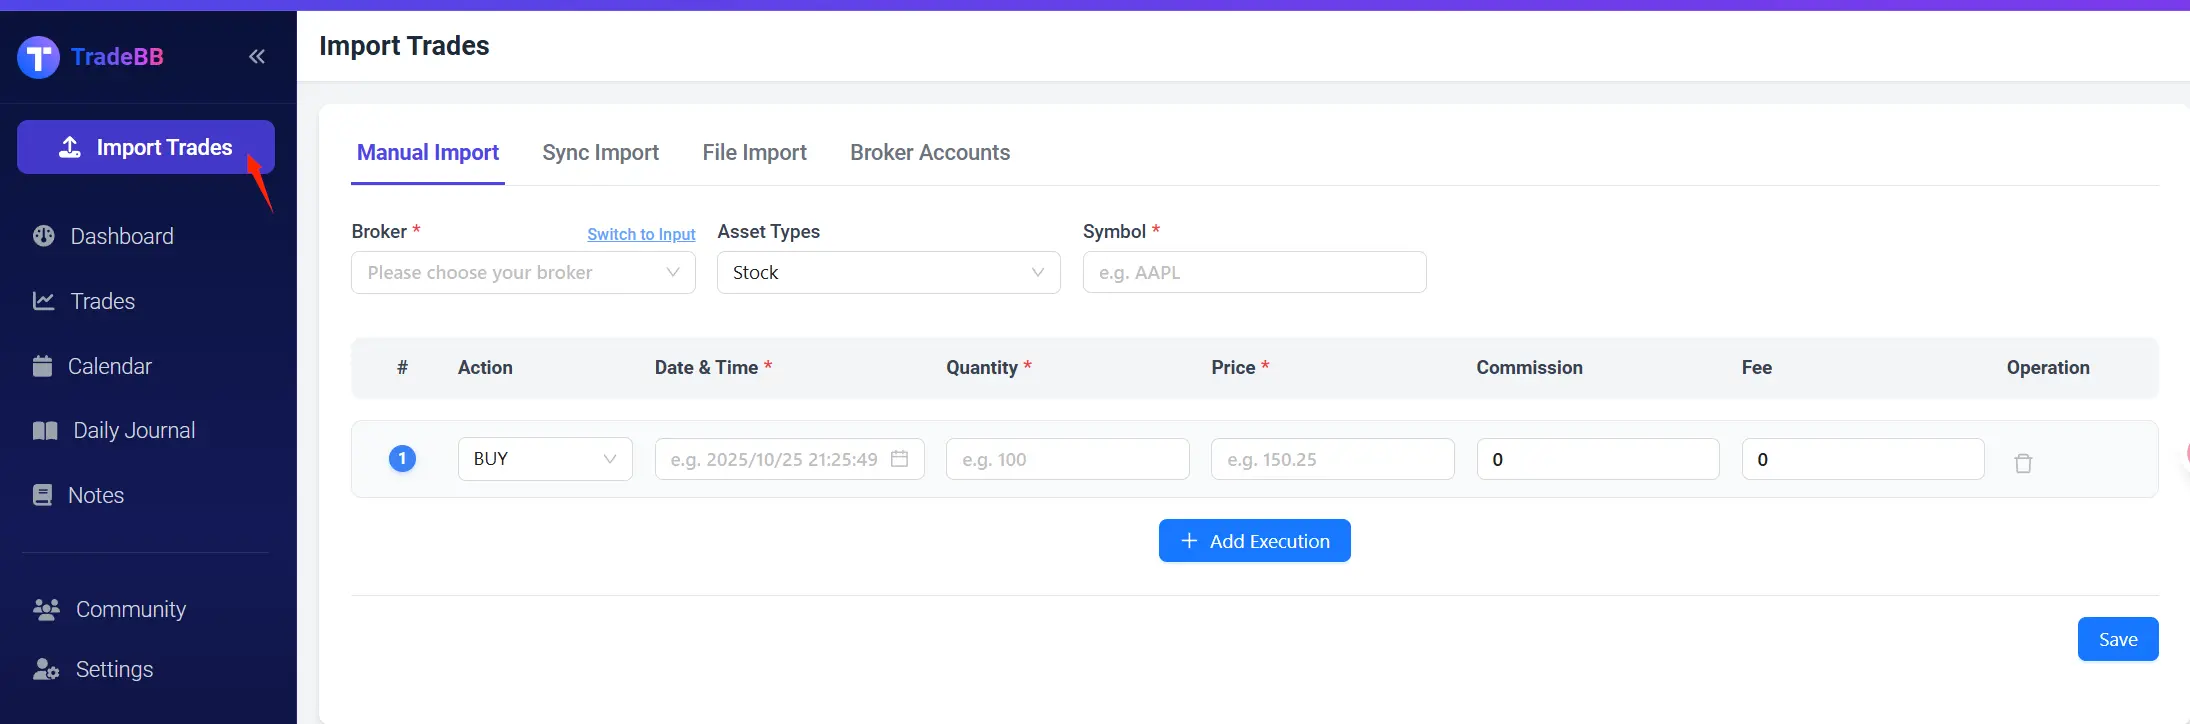Click the Calendar icon in sidebar
2190x724 pixels.
[x=42, y=366]
